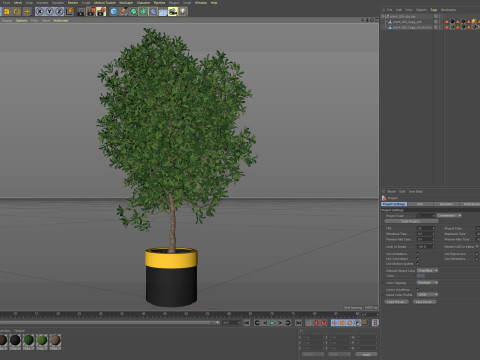
Task: Click Render to Picture Viewer icon
Action: click(x=91, y=12)
